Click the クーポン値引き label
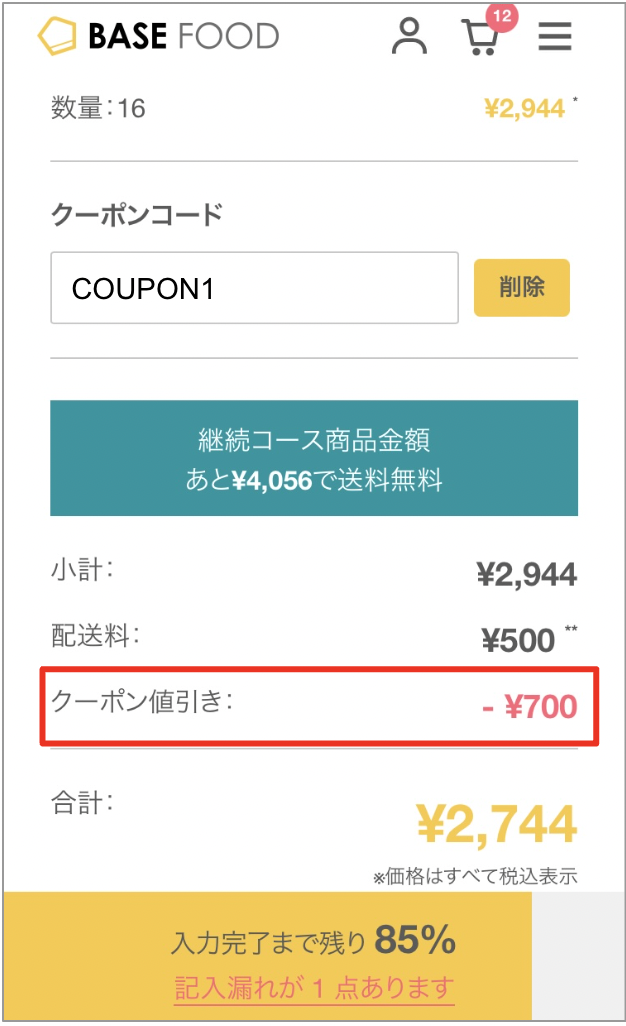The image size is (626, 1026). coord(141,701)
